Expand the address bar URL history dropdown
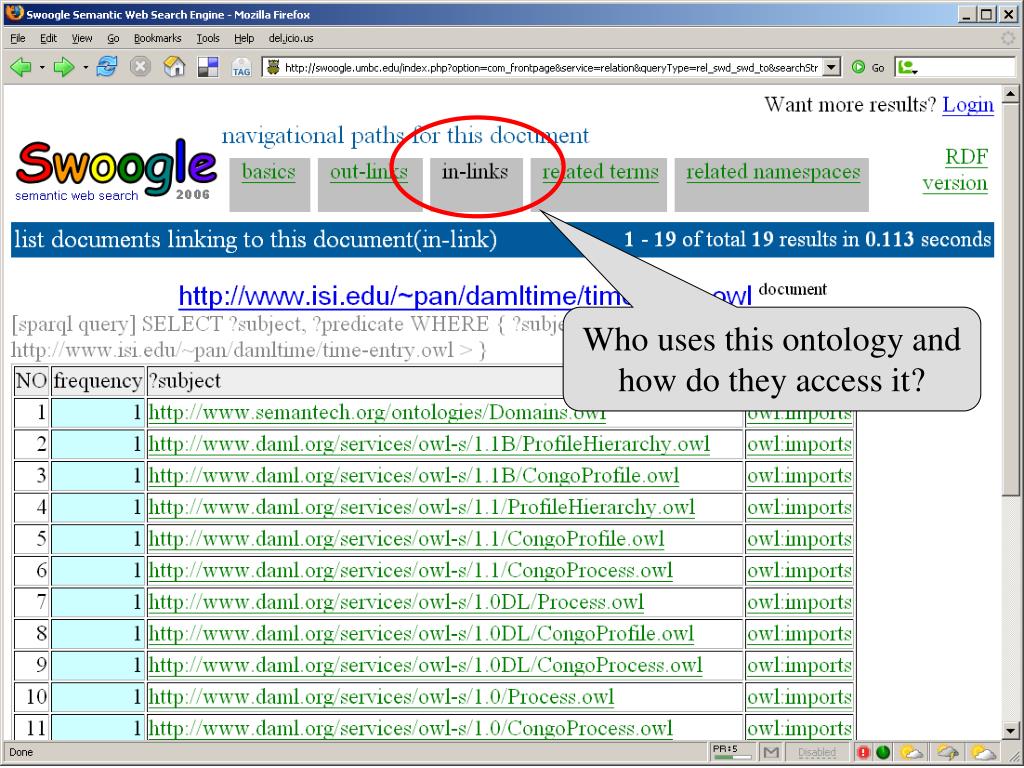The height and width of the screenshot is (768, 1024). tap(831, 67)
